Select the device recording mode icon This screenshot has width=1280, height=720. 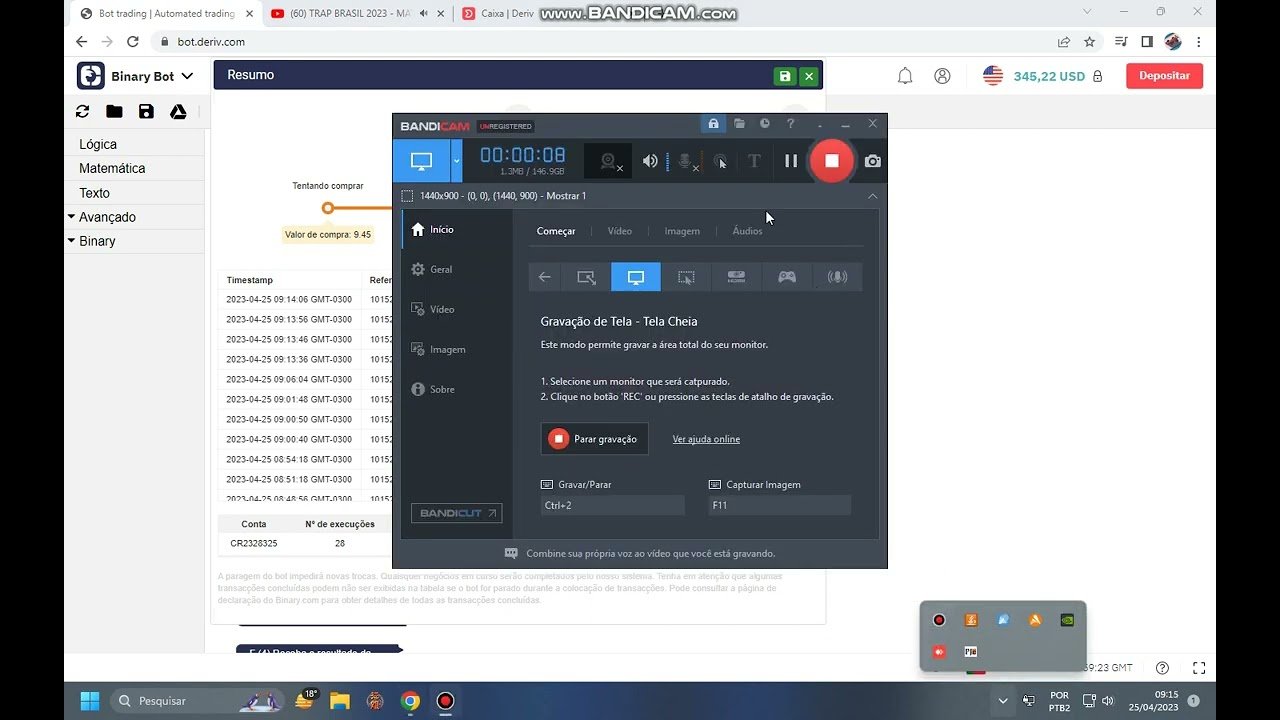point(736,277)
